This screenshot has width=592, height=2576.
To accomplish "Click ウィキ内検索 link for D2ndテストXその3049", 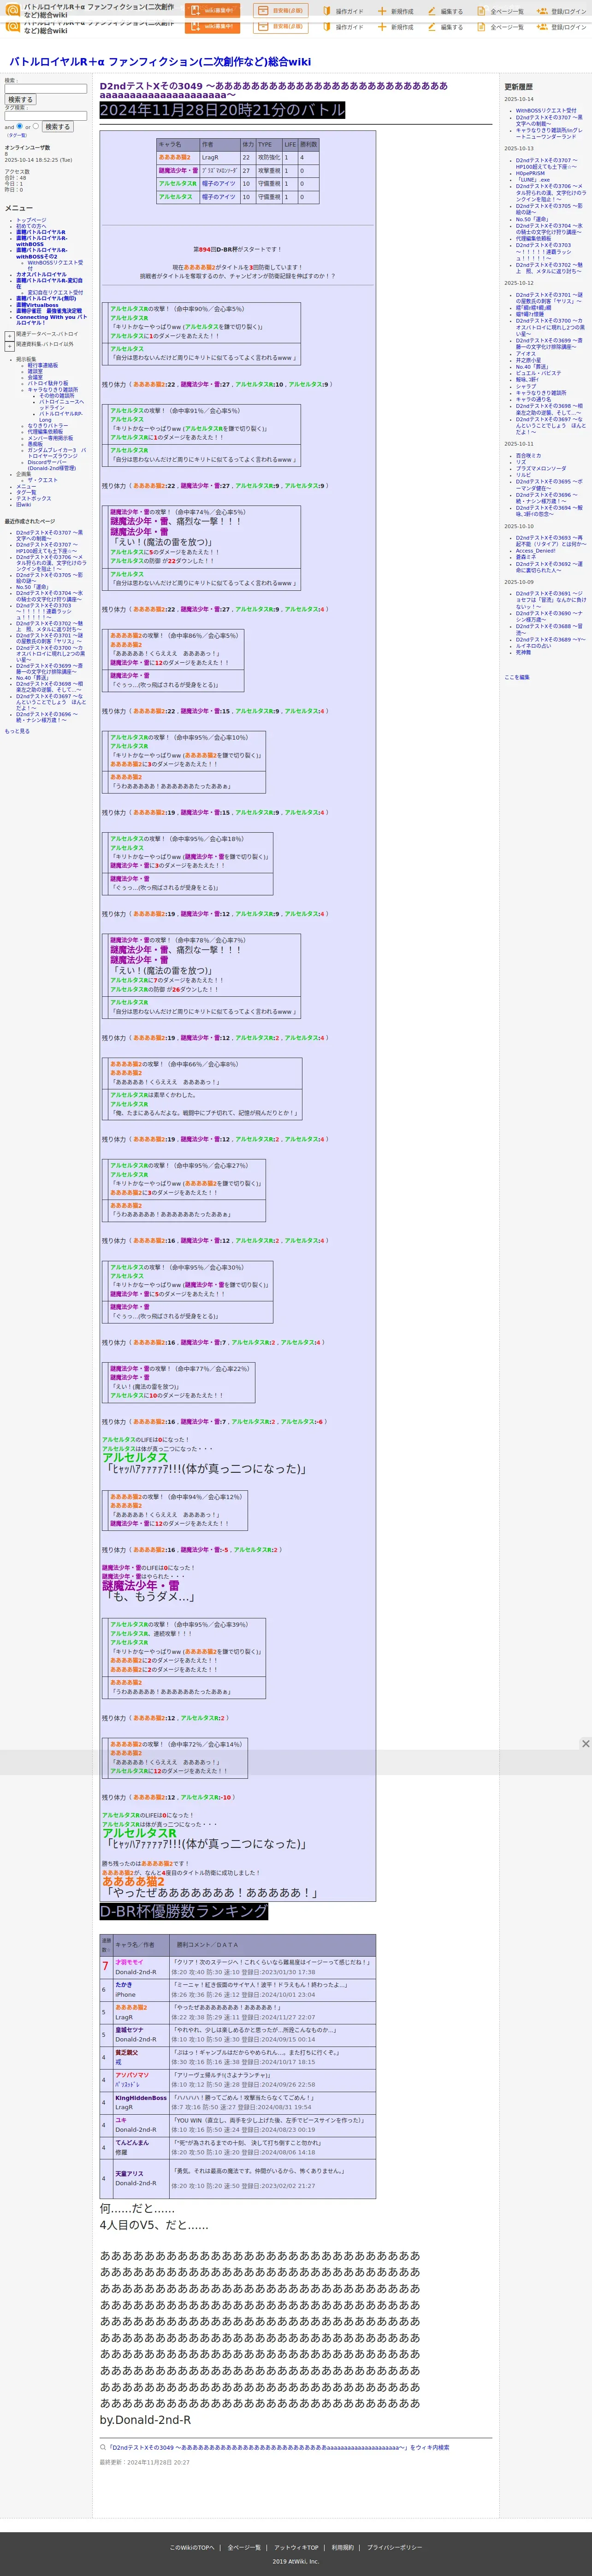I will [278, 2448].
